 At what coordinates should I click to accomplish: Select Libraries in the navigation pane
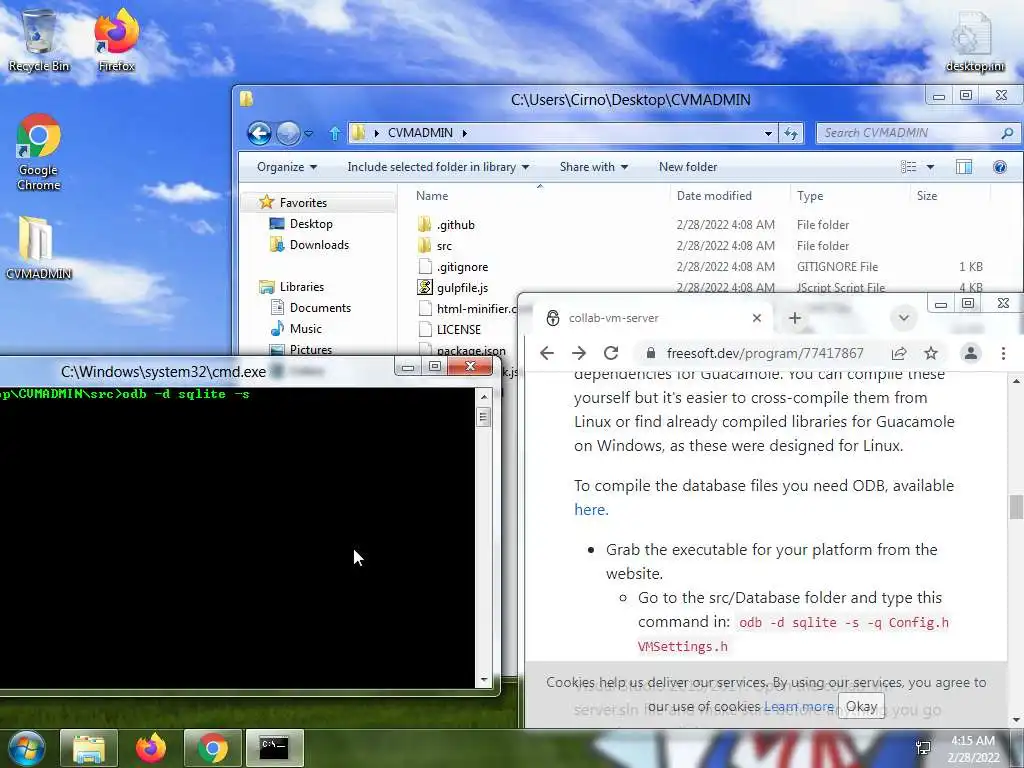[301, 287]
